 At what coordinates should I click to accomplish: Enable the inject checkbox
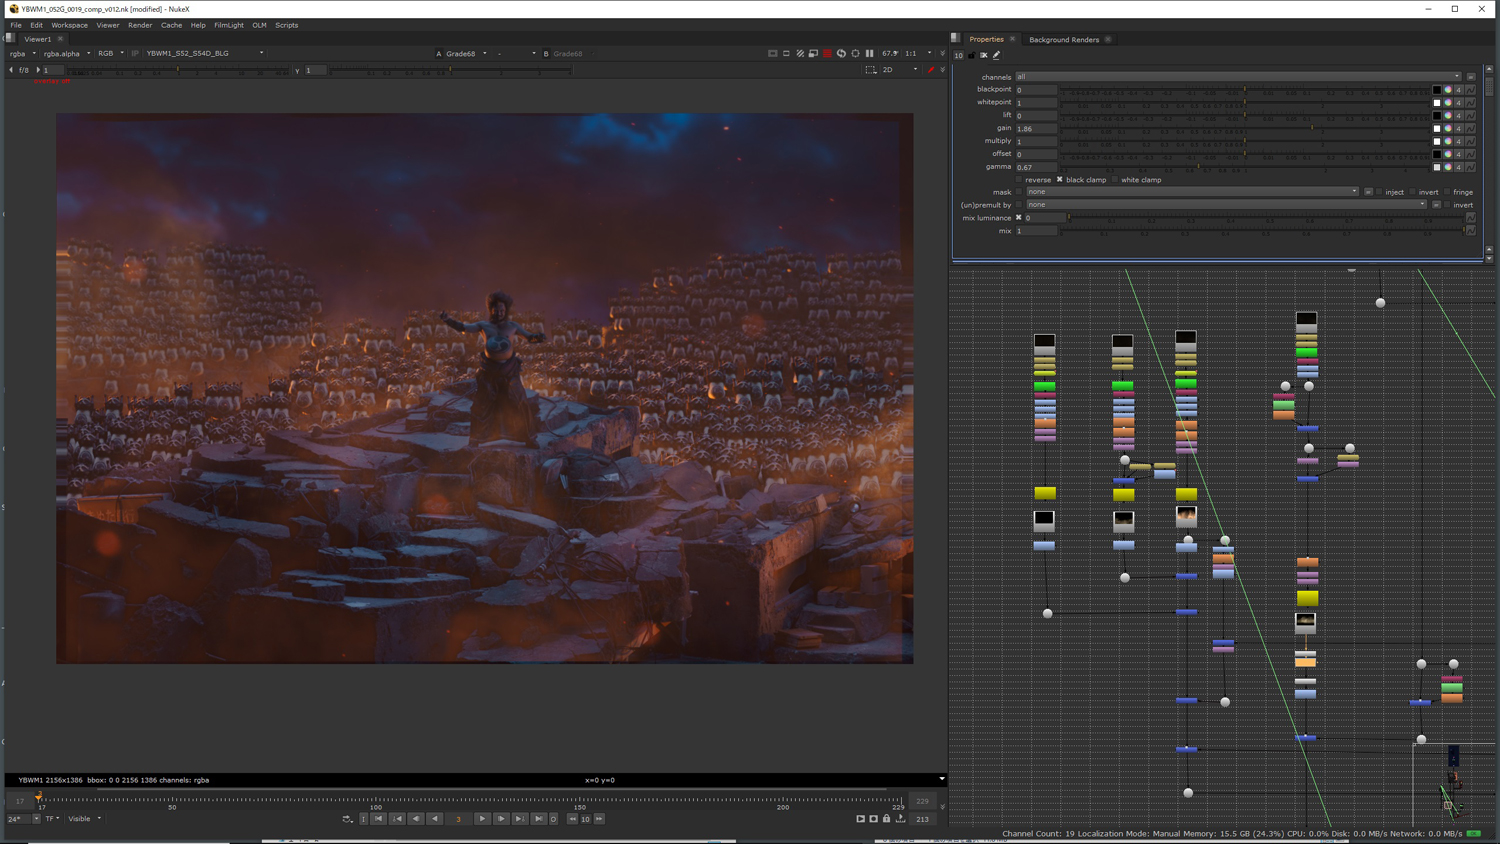(x=1379, y=192)
